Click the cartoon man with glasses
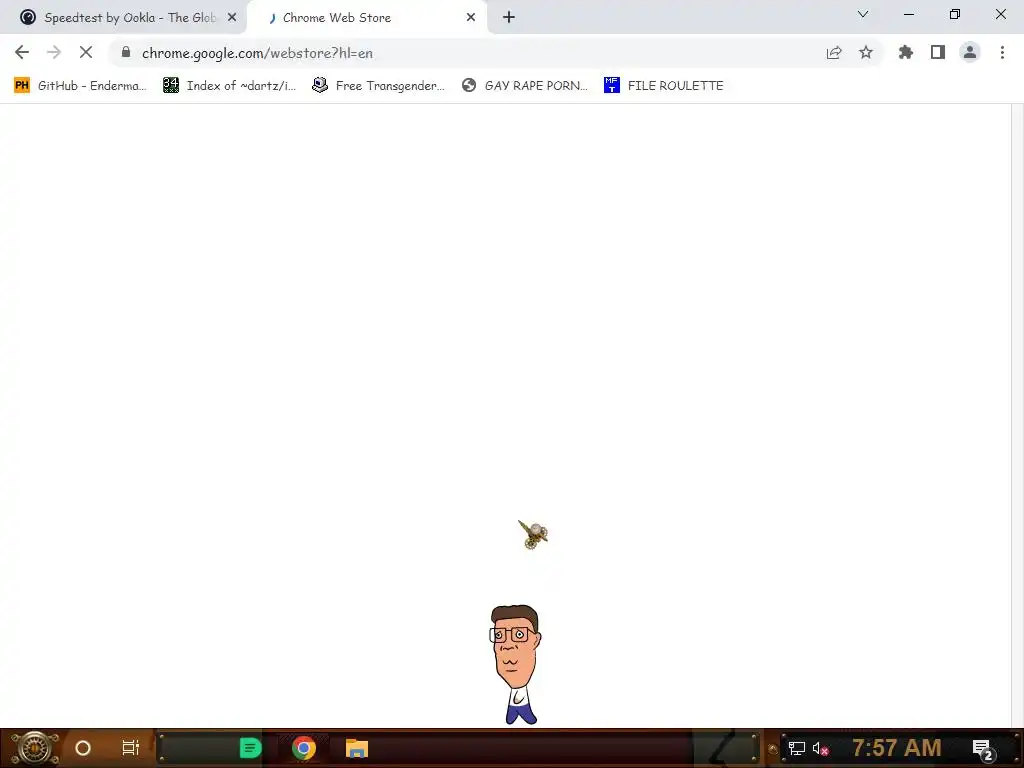The image size is (1024, 768). 516,664
